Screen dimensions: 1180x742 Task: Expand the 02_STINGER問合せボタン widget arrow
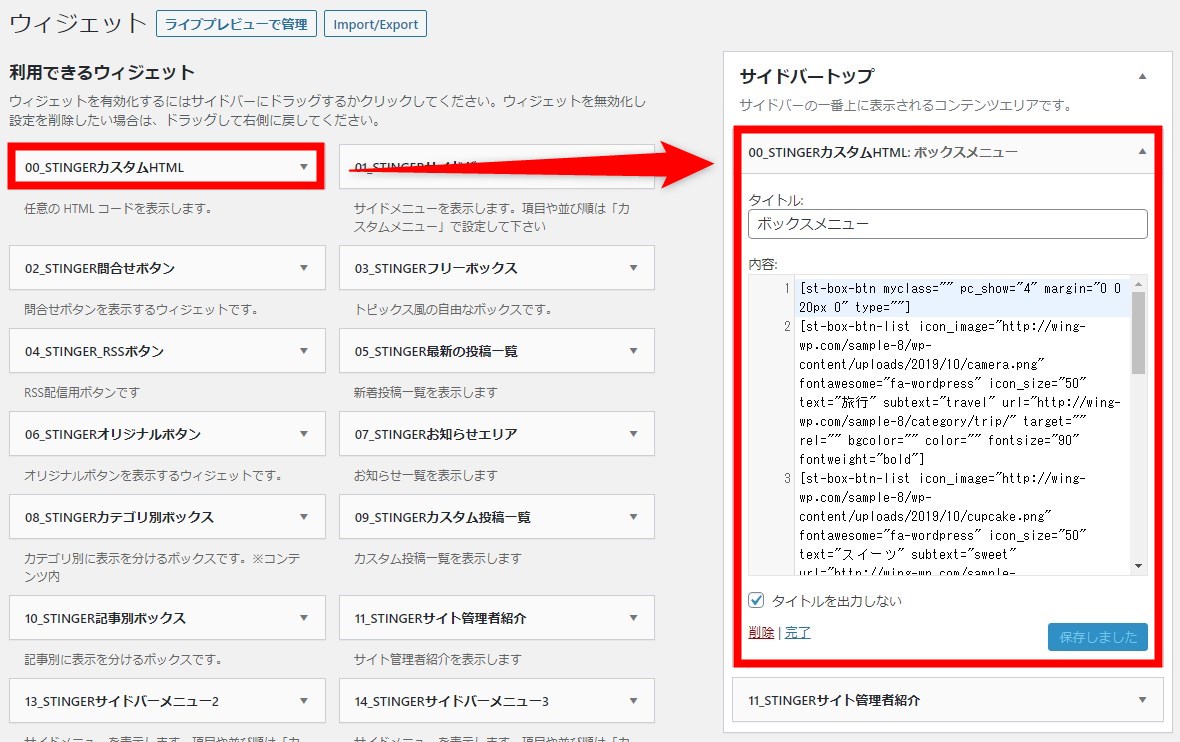click(x=304, y=268)
